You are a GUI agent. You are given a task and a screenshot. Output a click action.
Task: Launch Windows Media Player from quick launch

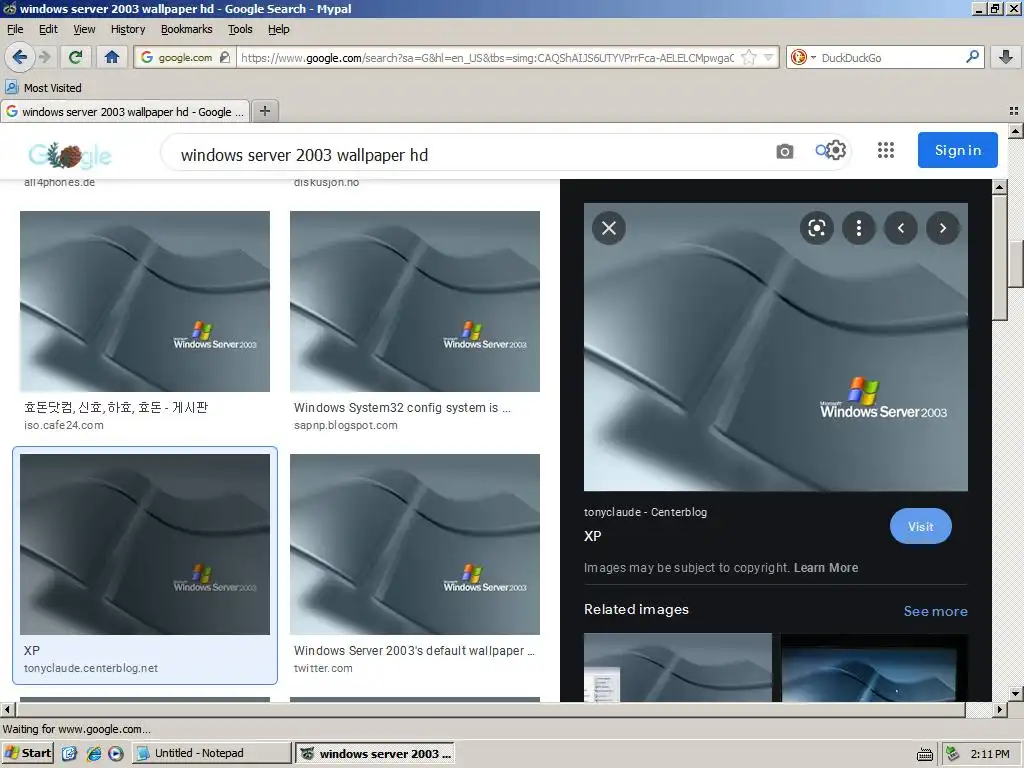pos(116,753)
